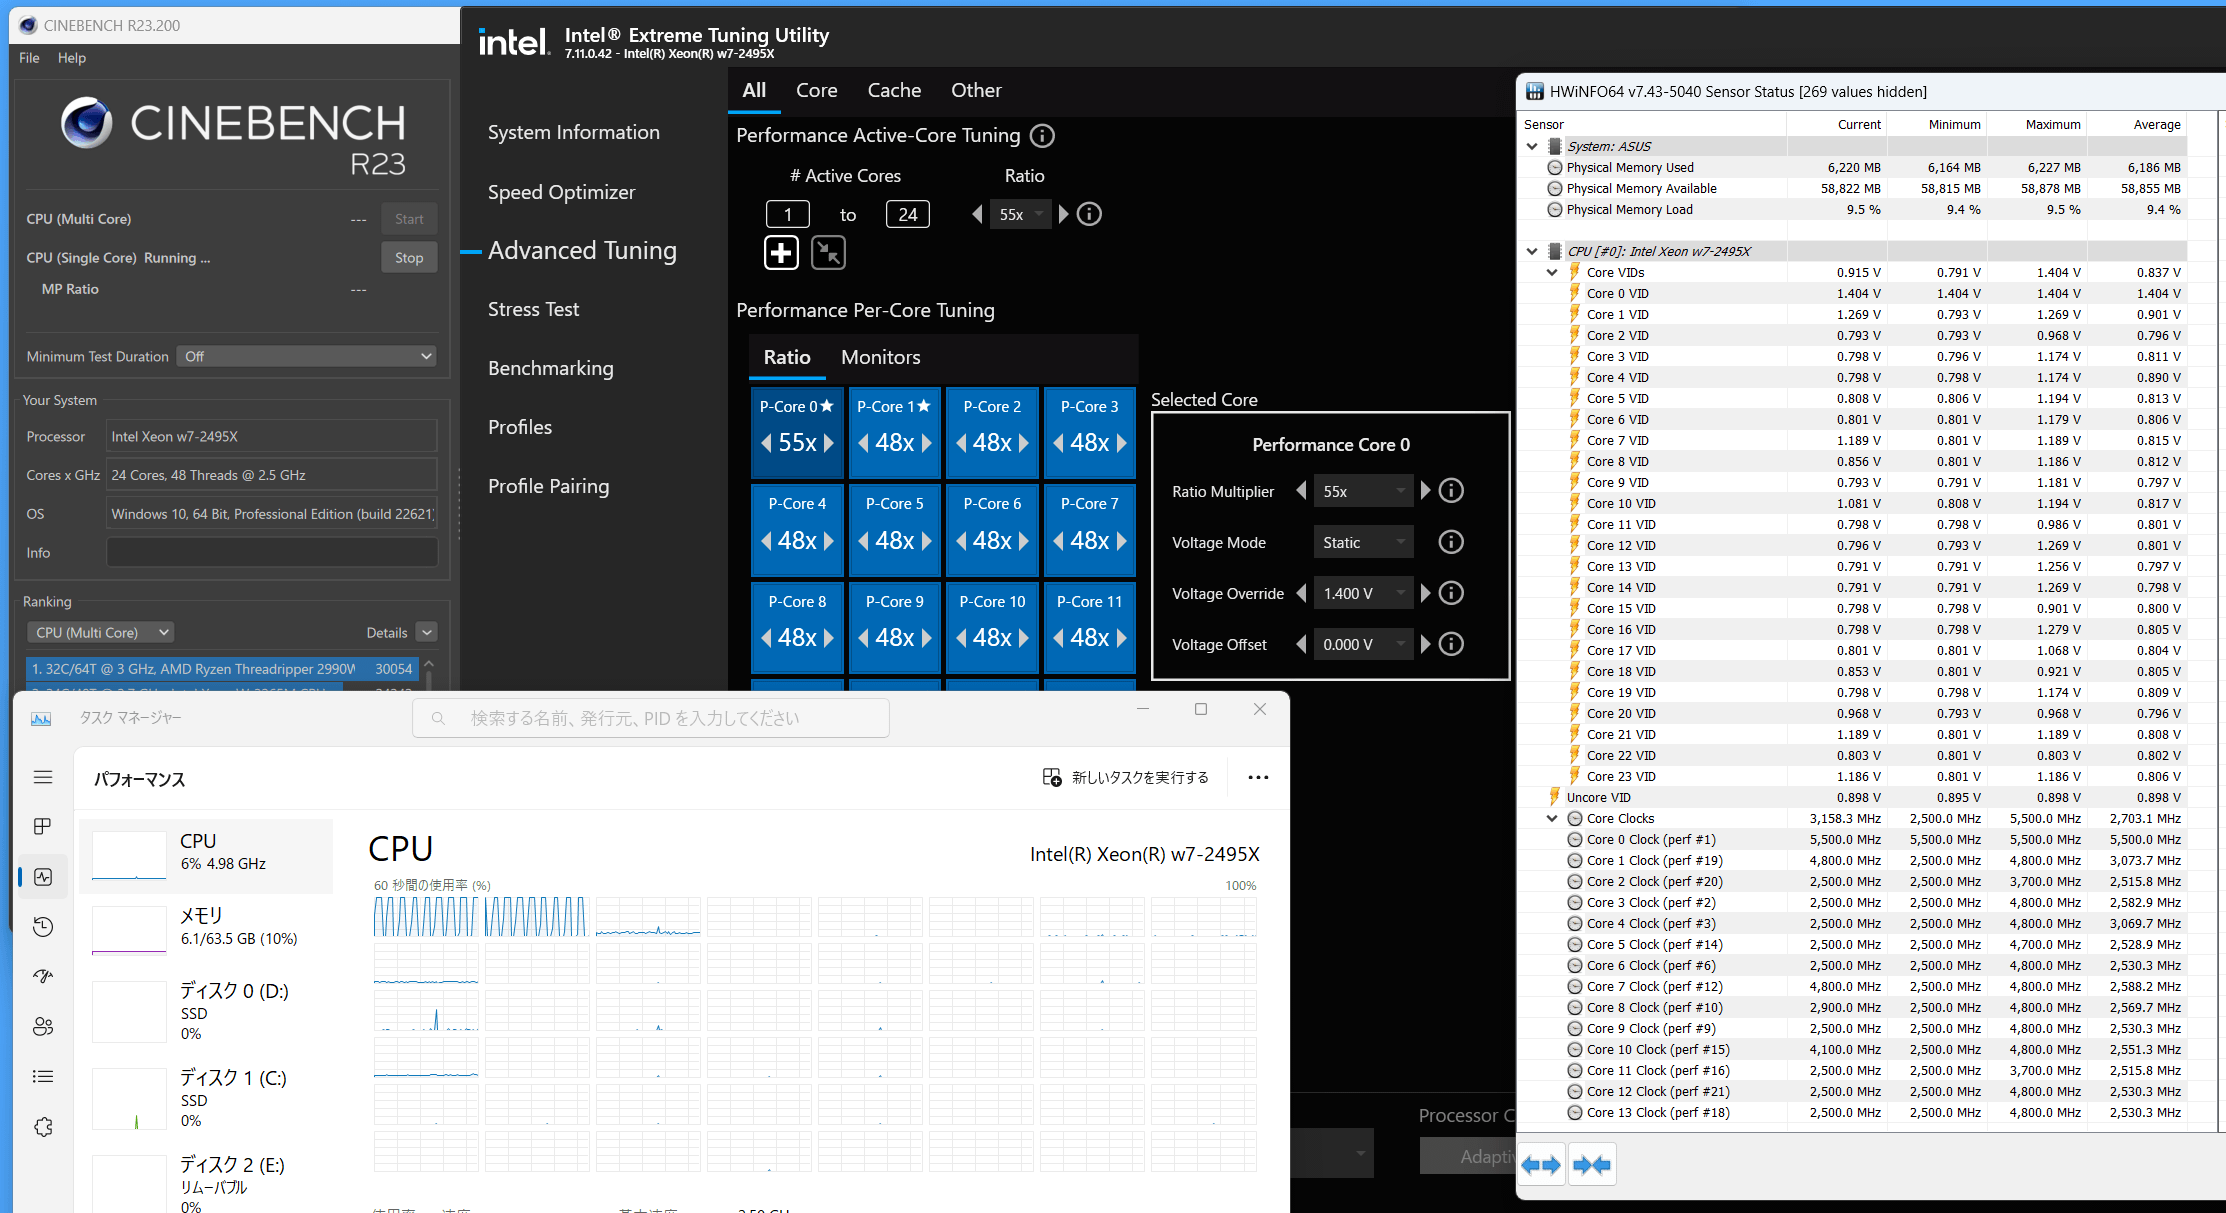This screenshot has height=1213, width=2226.
Task: Click the HWiNFO64 title bar icon
Action: coord(1534,92)
